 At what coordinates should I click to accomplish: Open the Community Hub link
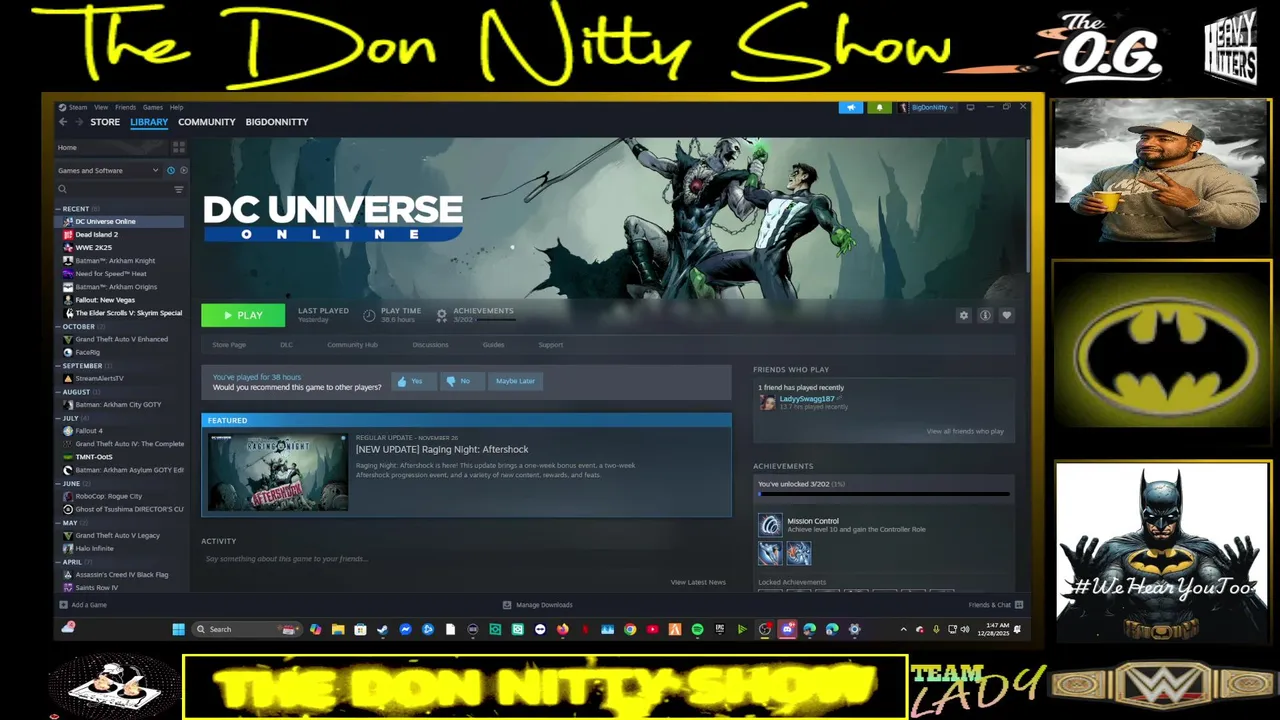click(x=352, y=345)
